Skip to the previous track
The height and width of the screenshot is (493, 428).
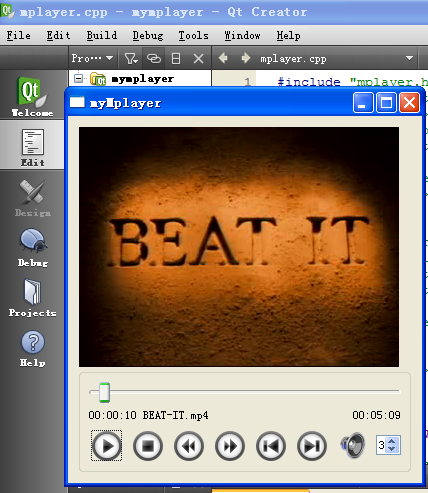(271, 446)
